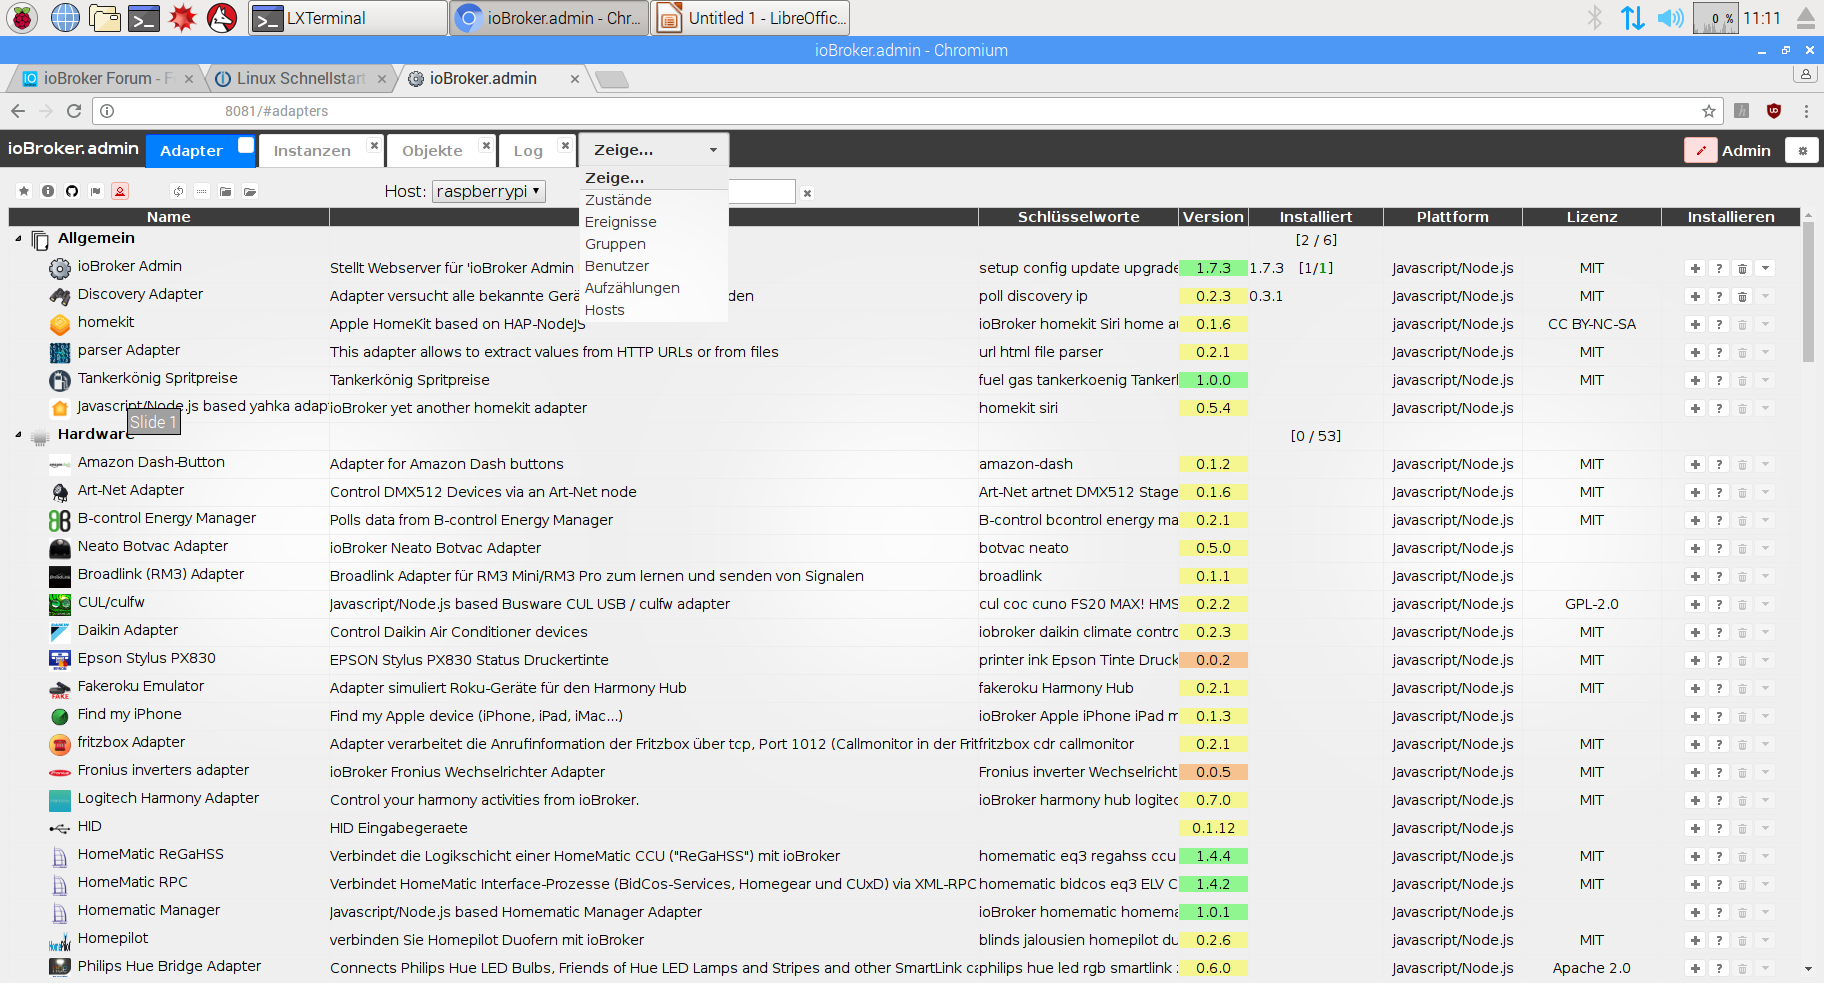Add instance of Amazon Dash-Button adapter

coord(1695,464)
